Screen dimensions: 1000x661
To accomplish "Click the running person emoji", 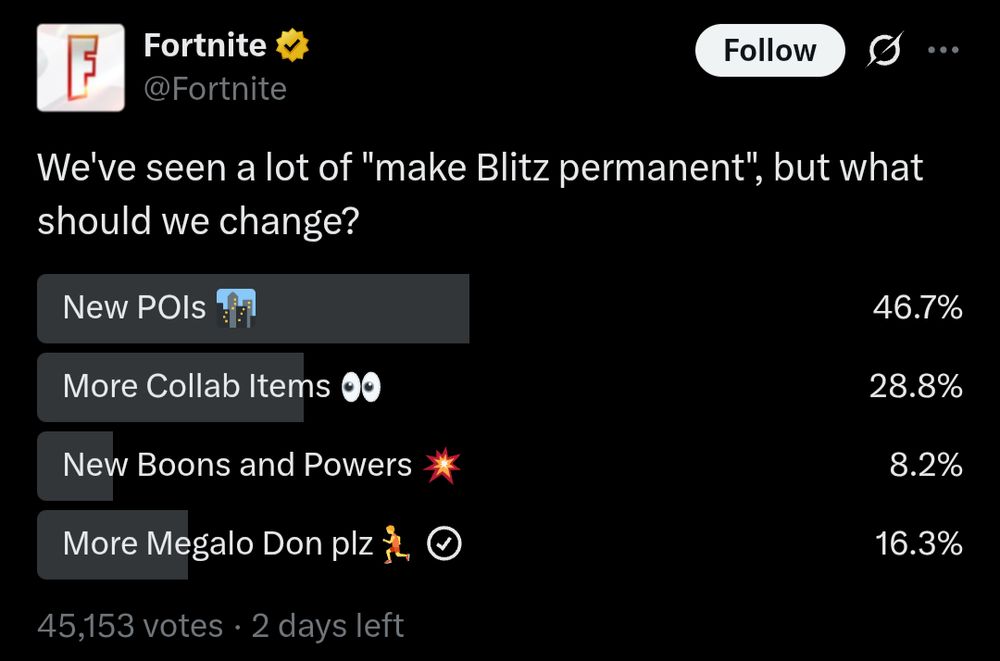I will pos(395,544).
